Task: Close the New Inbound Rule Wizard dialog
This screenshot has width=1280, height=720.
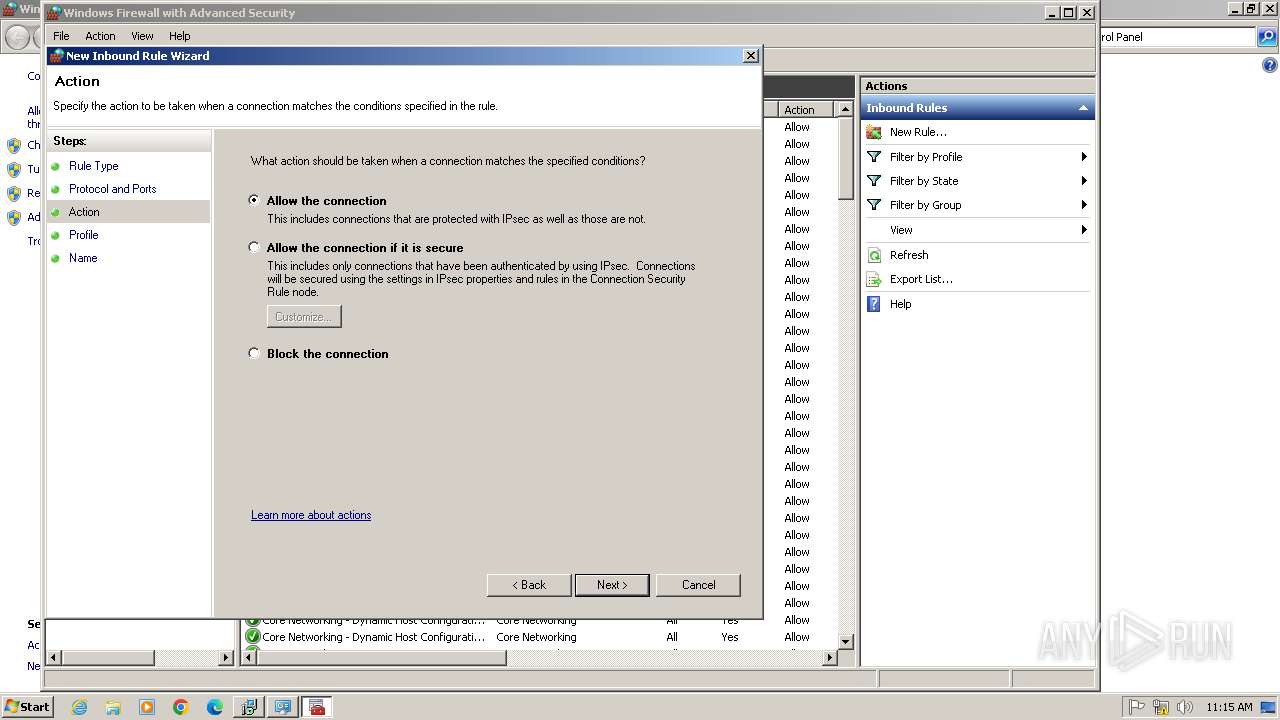Action: [x=751, y=56]
